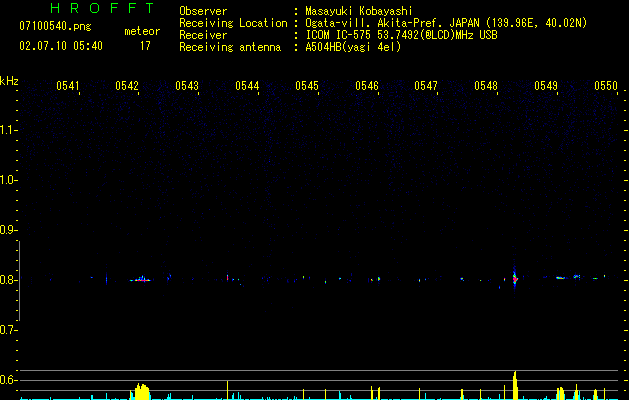Click the HROFFT title text
Viewport: 629px width, 400px height.
(103, 8)
